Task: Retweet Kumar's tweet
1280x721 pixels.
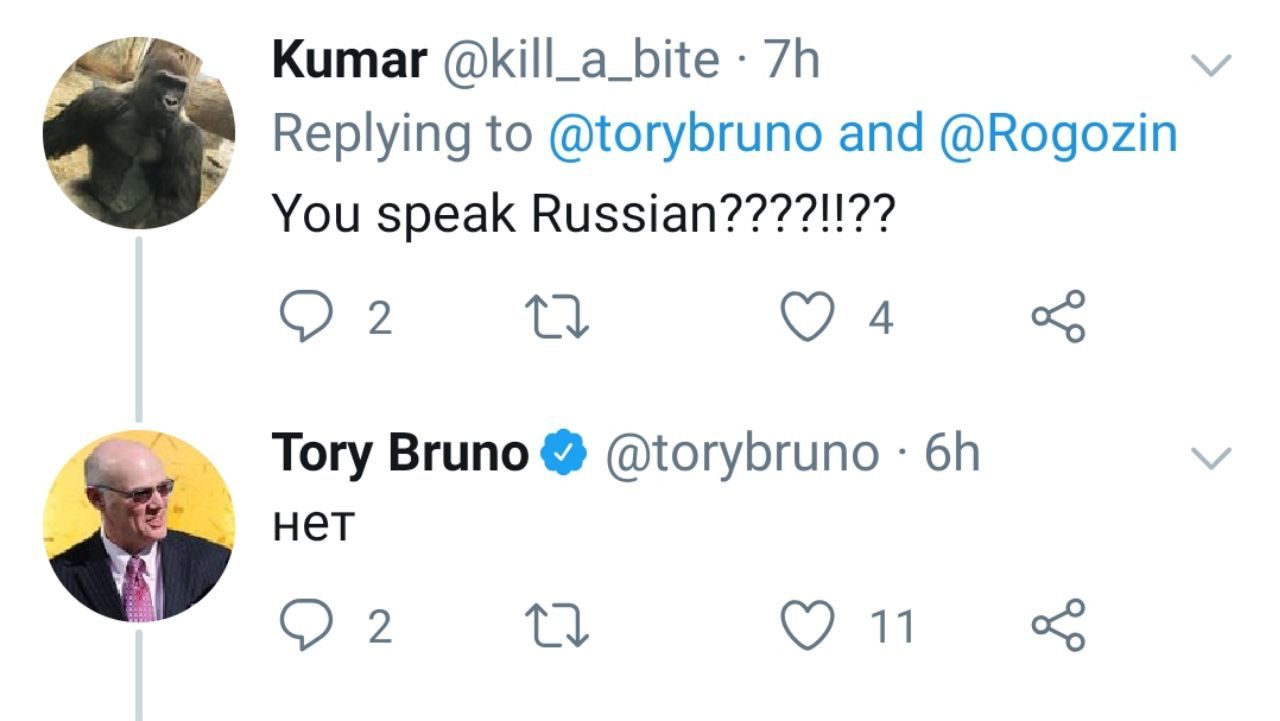Action: coord(557,318)
